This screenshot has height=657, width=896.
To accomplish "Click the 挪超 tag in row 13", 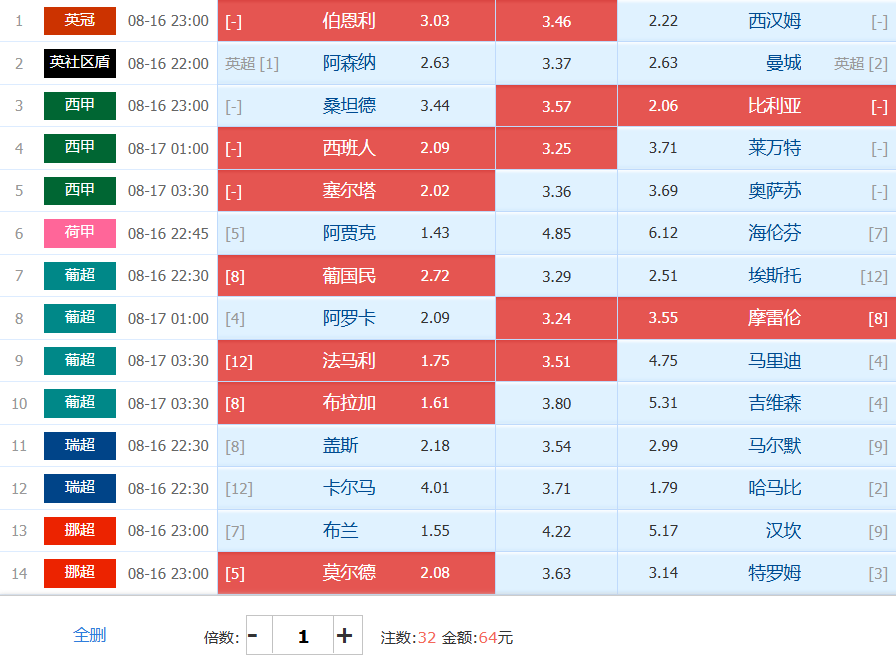I will point(79,531).
